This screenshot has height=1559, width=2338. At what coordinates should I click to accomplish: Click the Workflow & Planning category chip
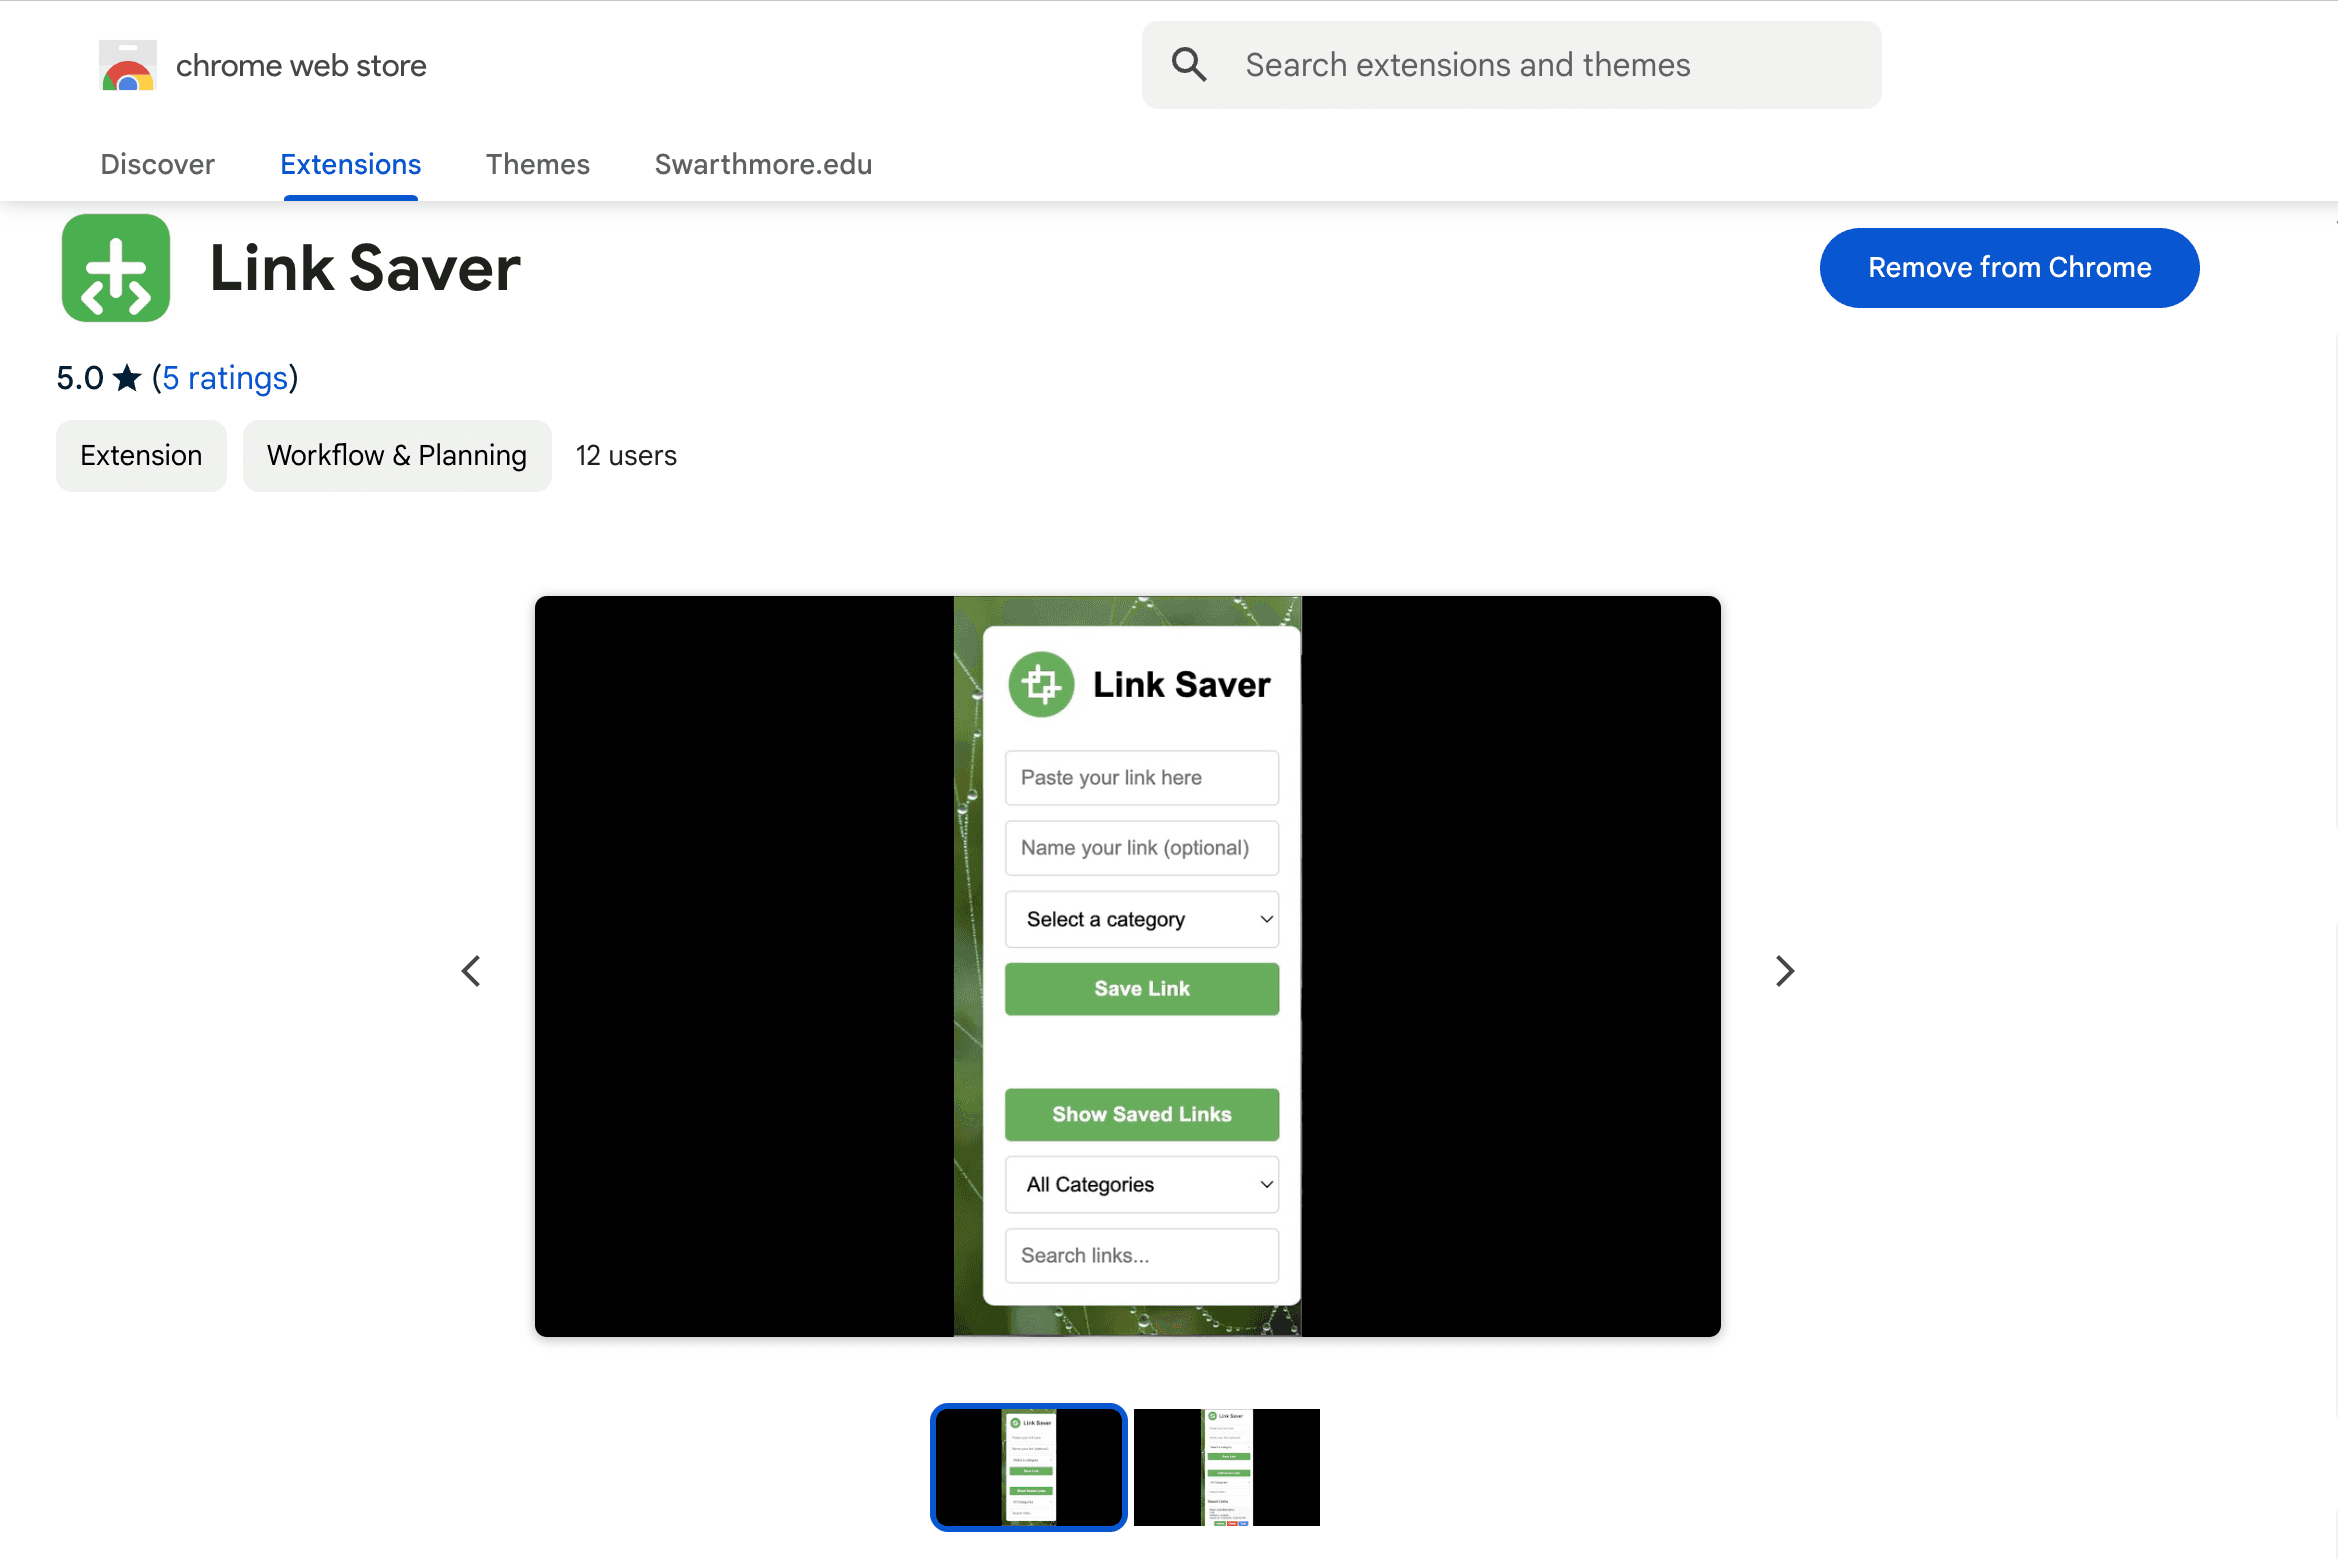397,456
